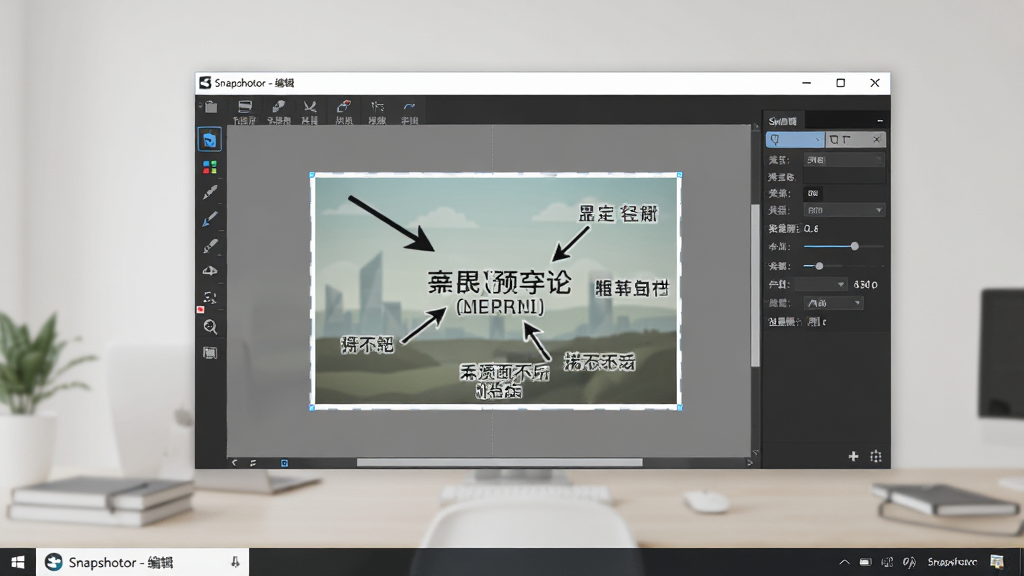Open the Windows Start menu
Viewport: 1024px width, 576px height.
click(18, 562)
